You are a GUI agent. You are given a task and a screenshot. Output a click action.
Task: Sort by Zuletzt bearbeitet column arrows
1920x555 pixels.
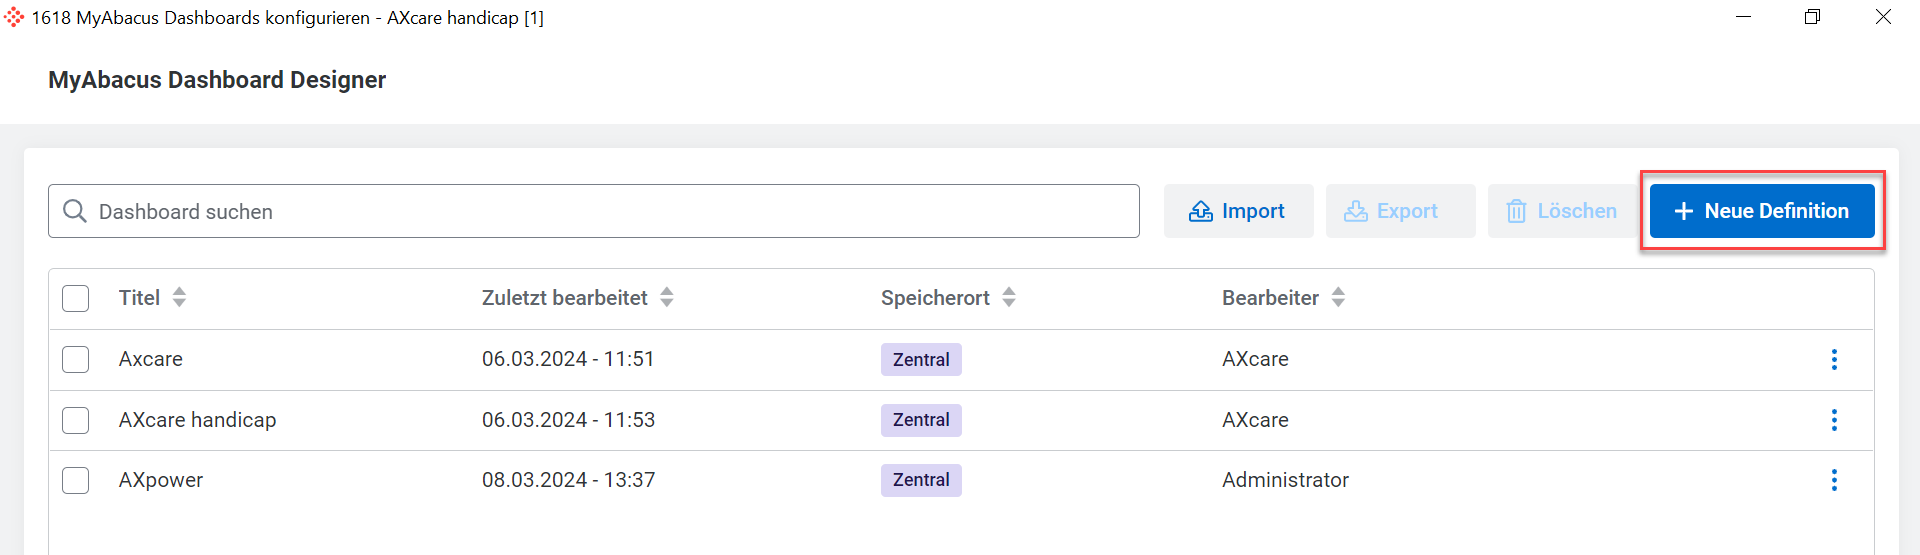click(x=667, y=297)
